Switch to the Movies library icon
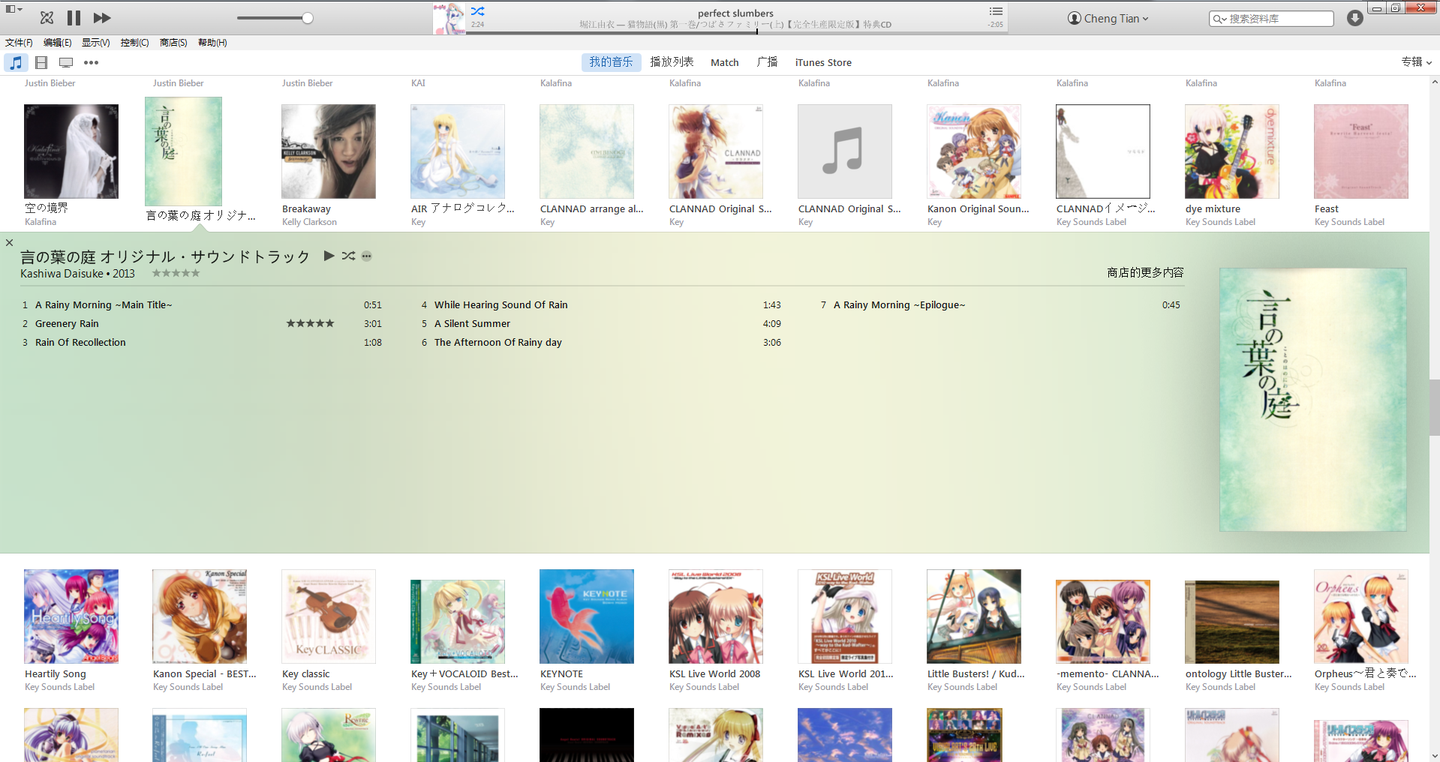Screen dimensions: 1440x762 tap(41, 62)
